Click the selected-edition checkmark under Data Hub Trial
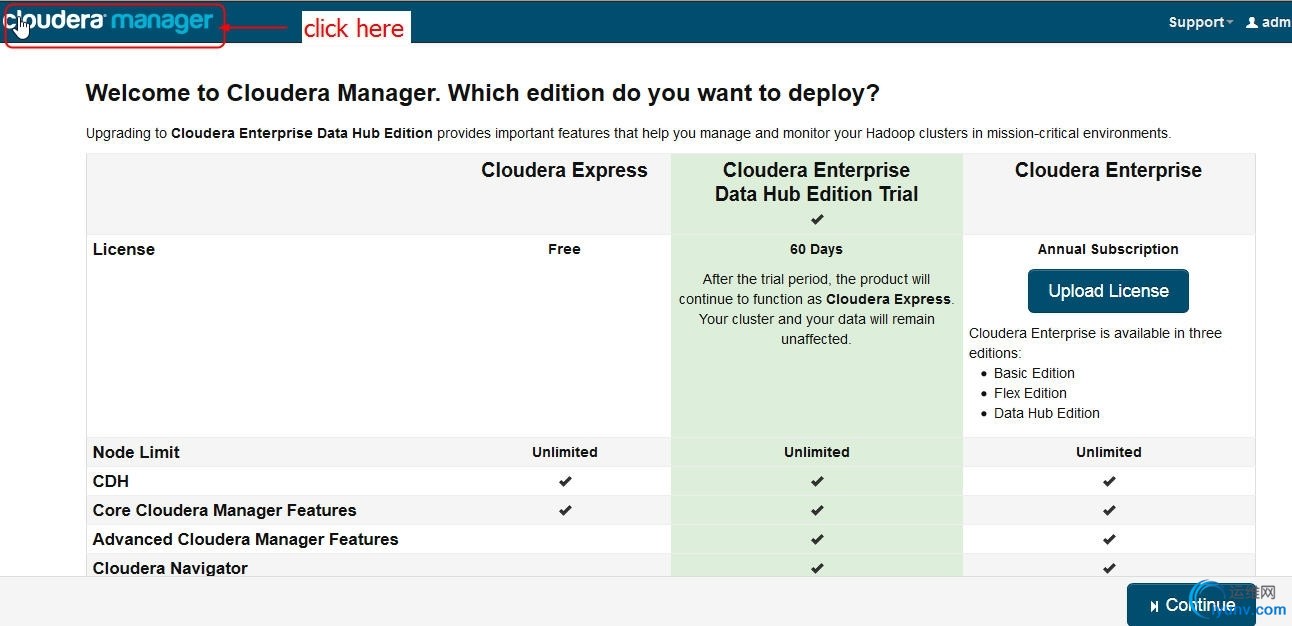 [817, 220]
